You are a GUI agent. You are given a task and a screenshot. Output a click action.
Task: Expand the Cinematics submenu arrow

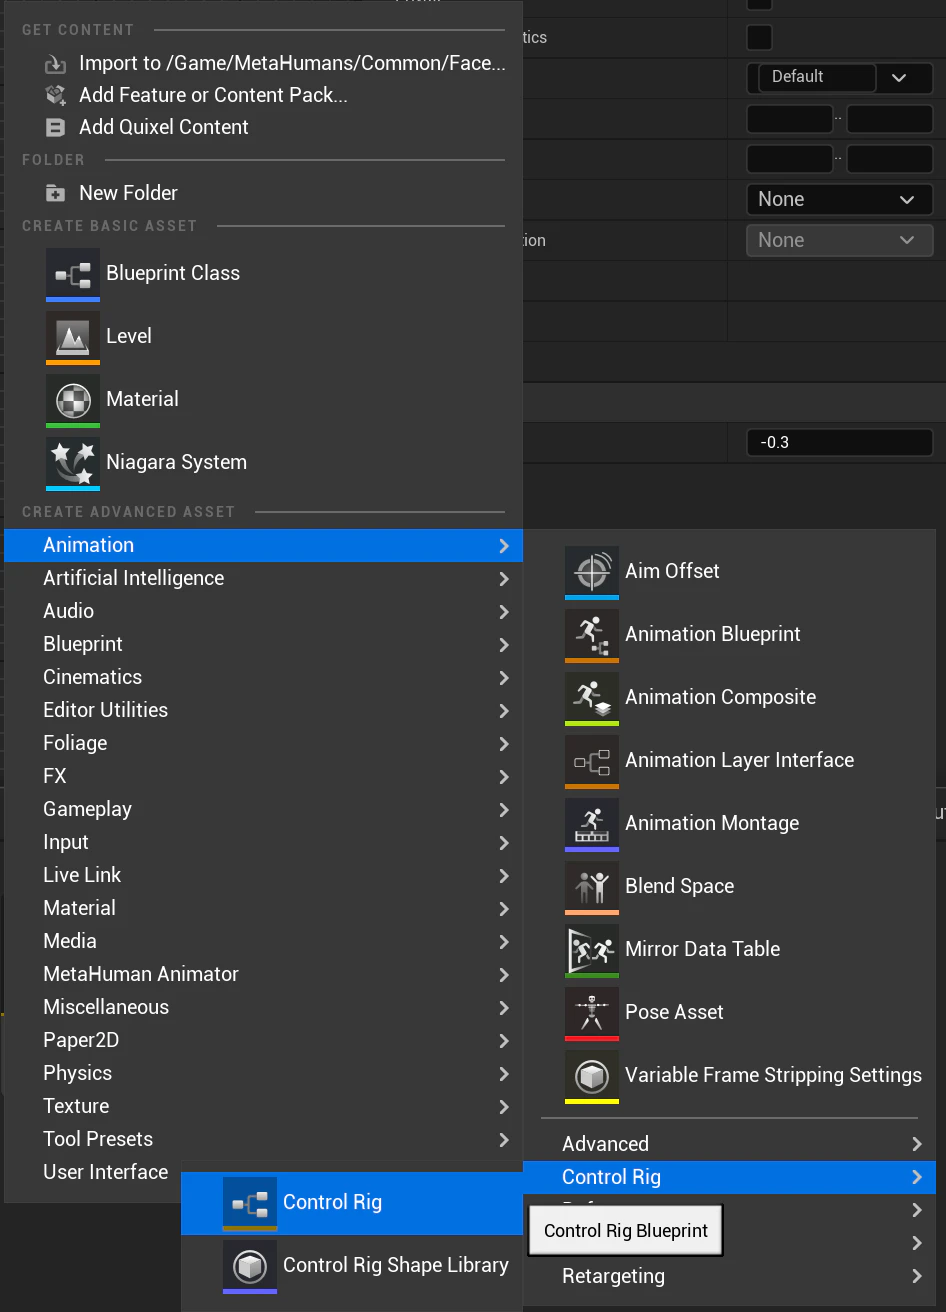coord(504,678)
